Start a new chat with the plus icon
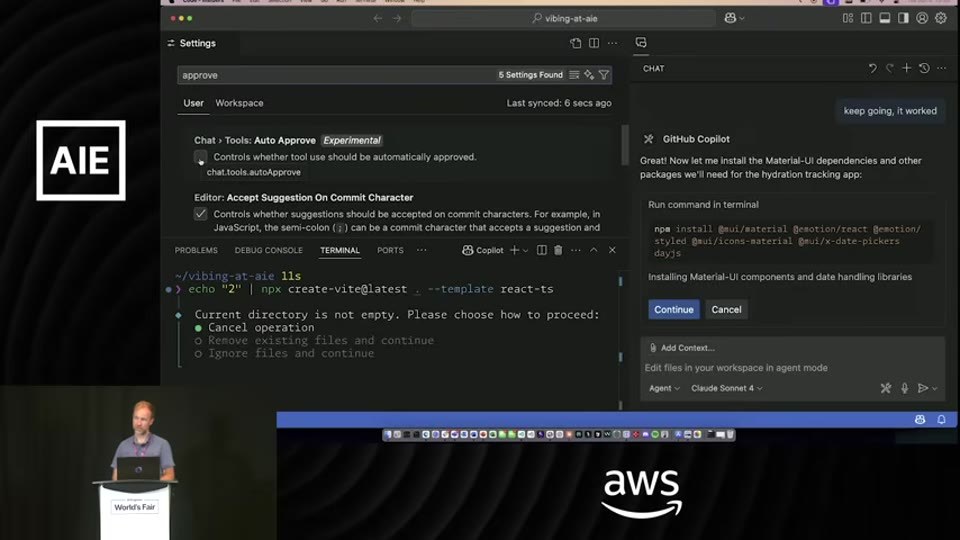960x540 pixels. [x=907, y=69]
